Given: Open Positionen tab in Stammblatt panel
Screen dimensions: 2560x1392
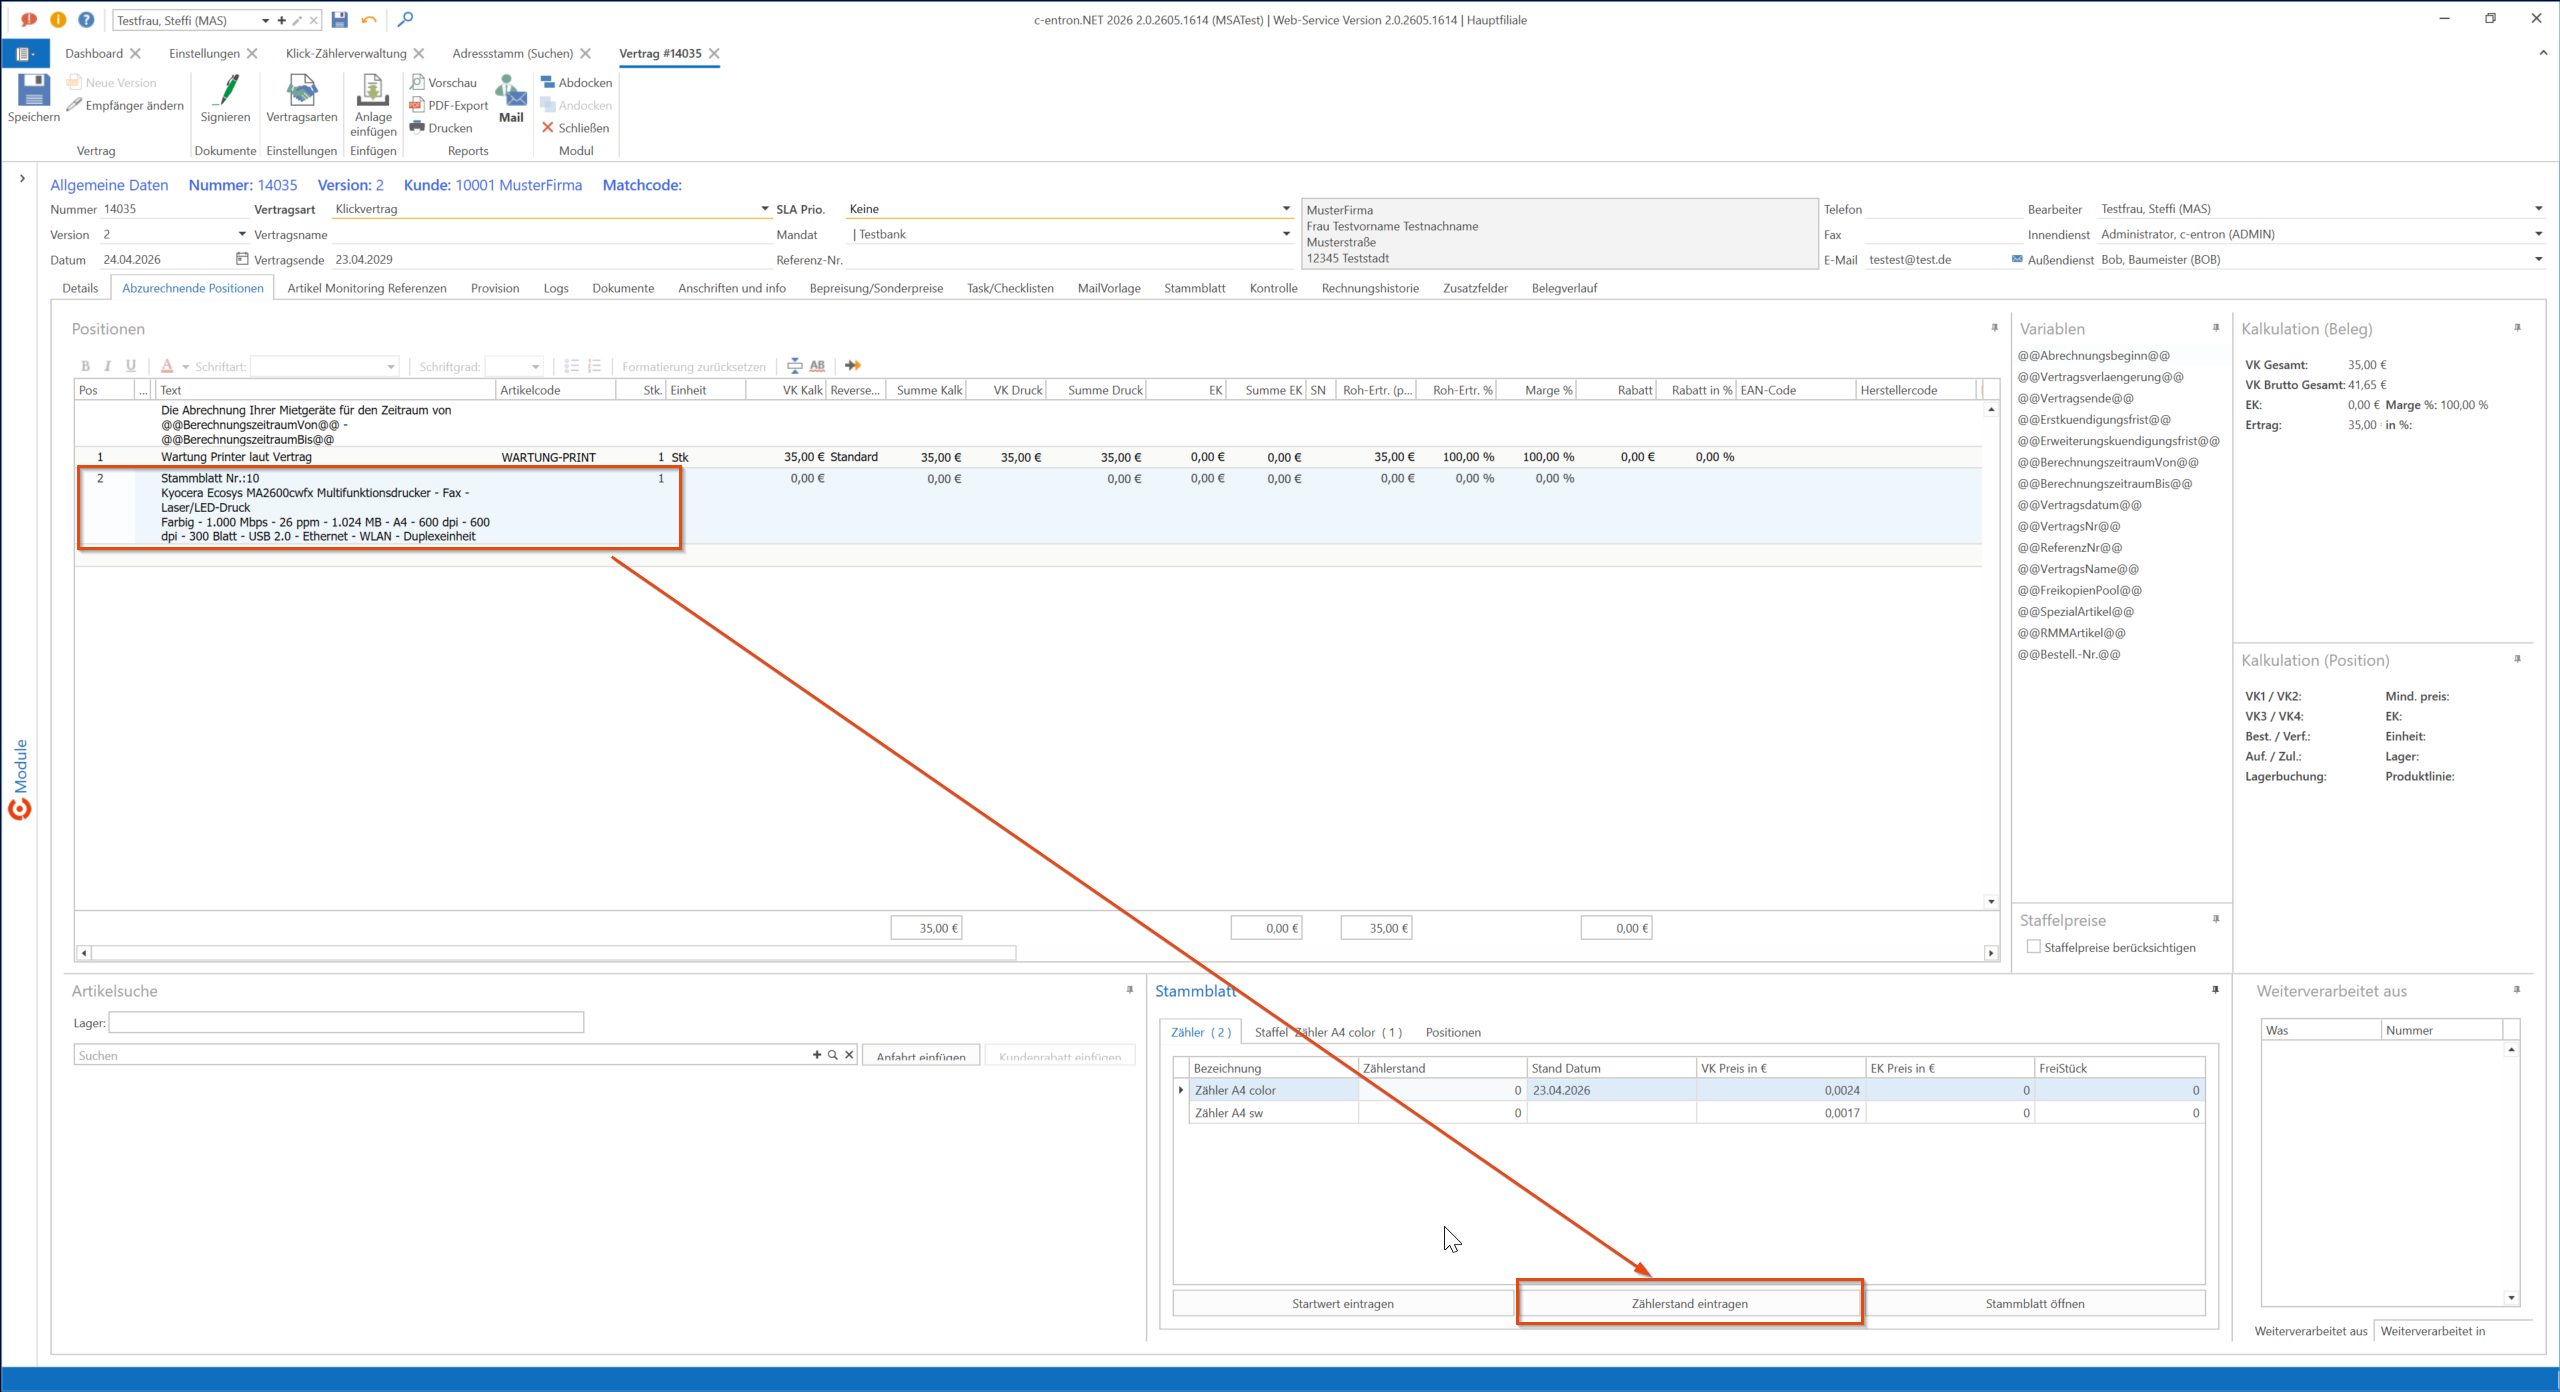Looking at the screenshot, I should 1453,1032.
